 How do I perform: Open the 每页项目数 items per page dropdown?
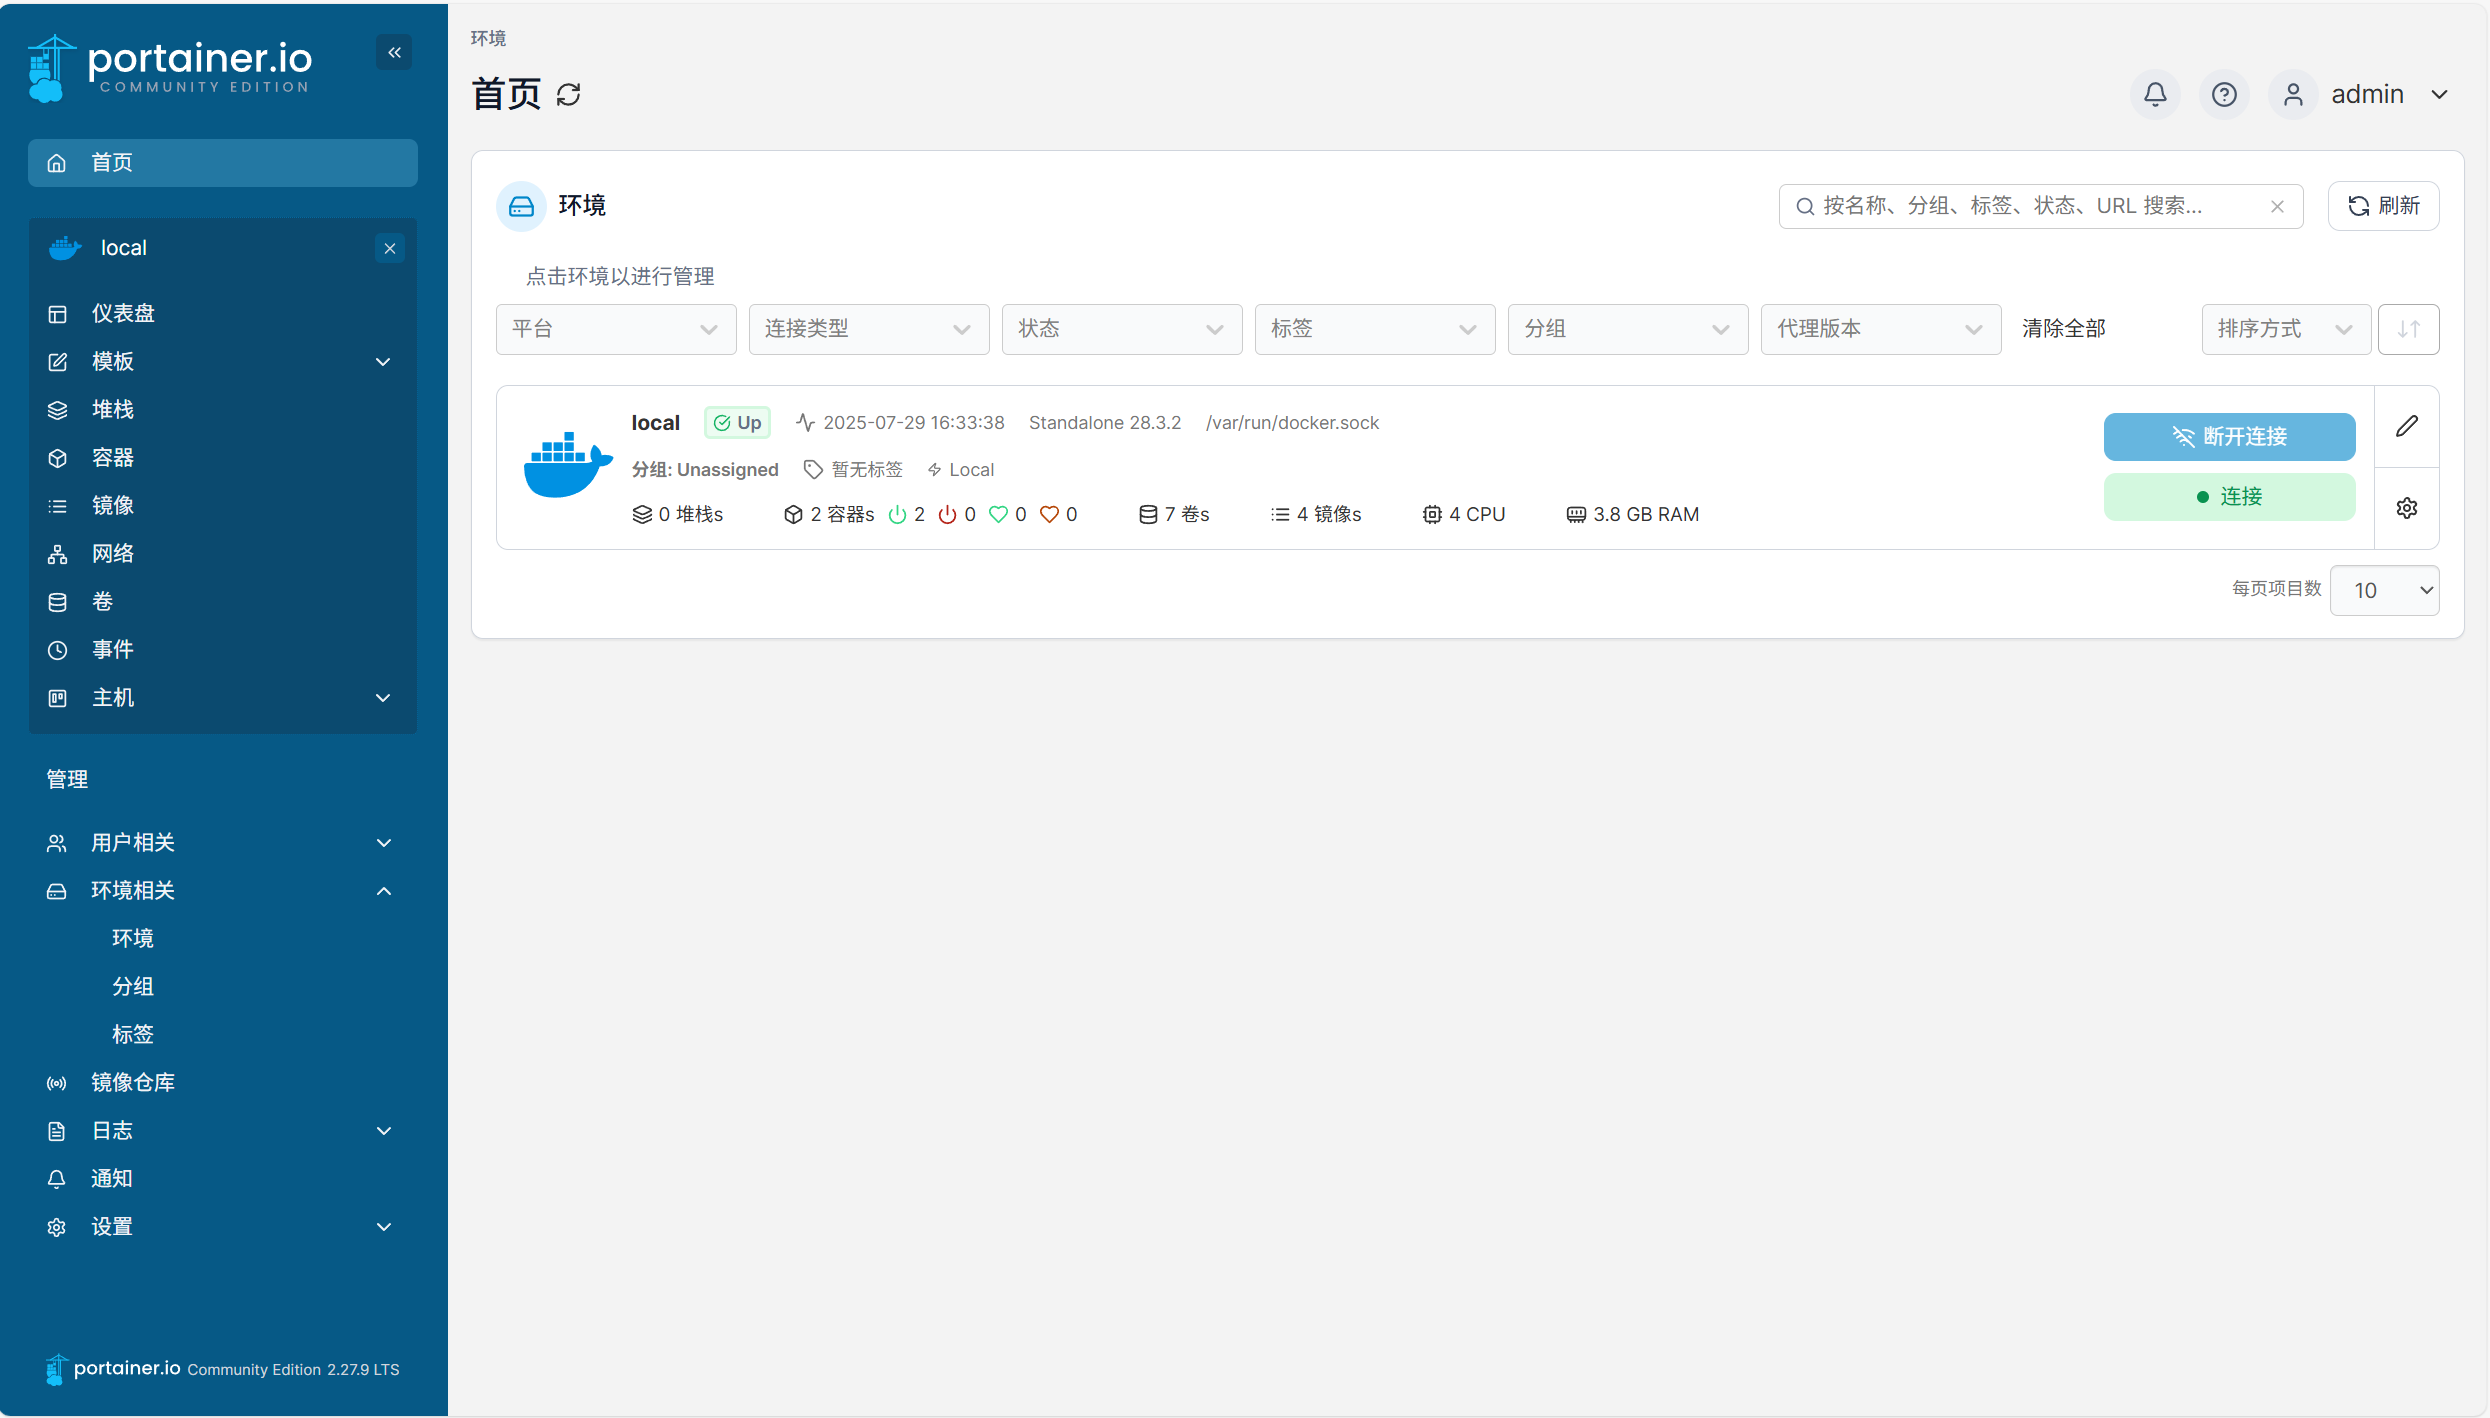(2384, 590)
